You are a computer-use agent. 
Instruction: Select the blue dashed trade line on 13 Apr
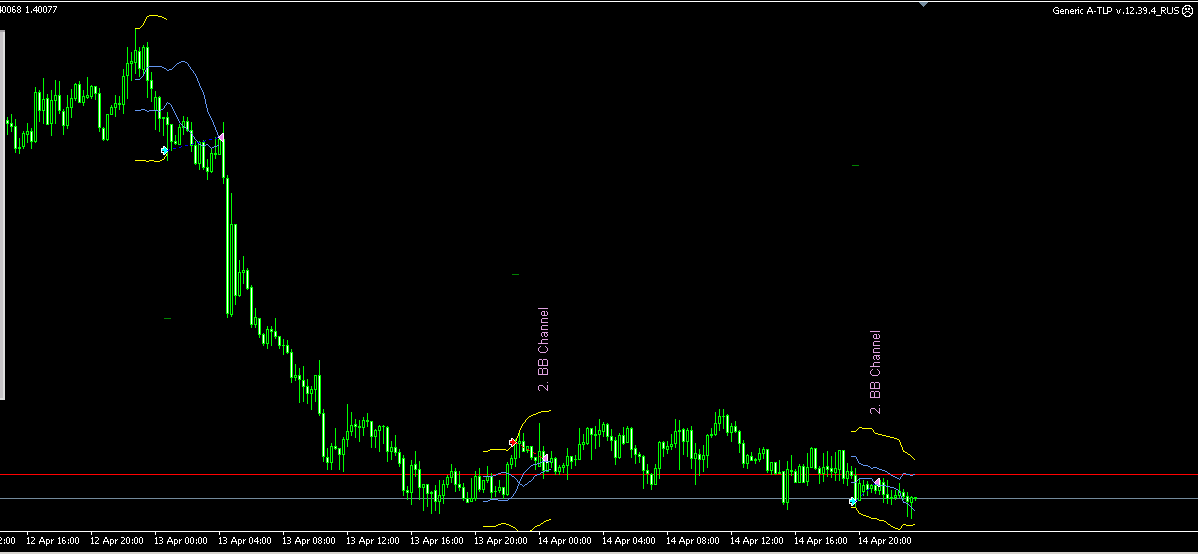click(x=193, y=144)
